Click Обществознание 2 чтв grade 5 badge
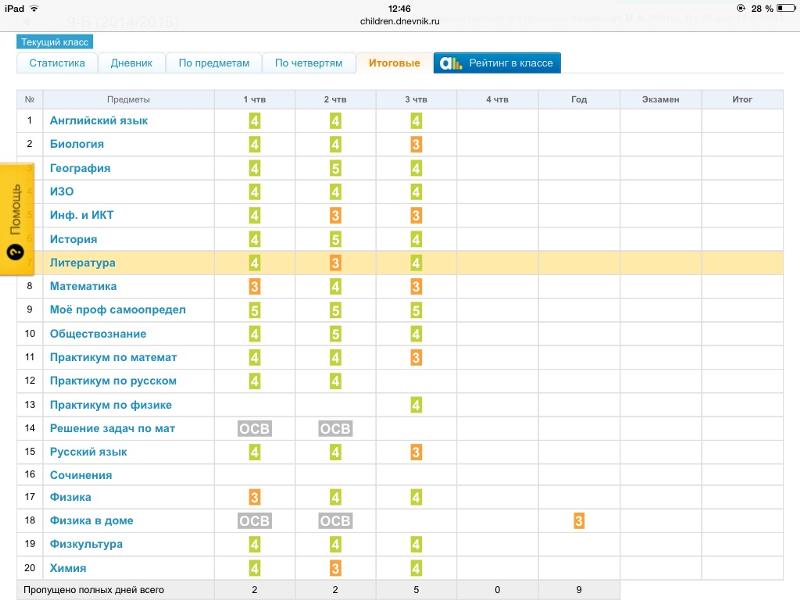Screen dimensions: 800x600 [335, 334]
